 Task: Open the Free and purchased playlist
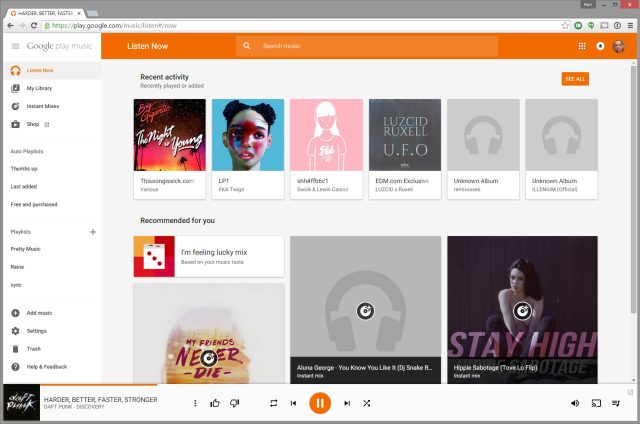click(x=34, y=204)
